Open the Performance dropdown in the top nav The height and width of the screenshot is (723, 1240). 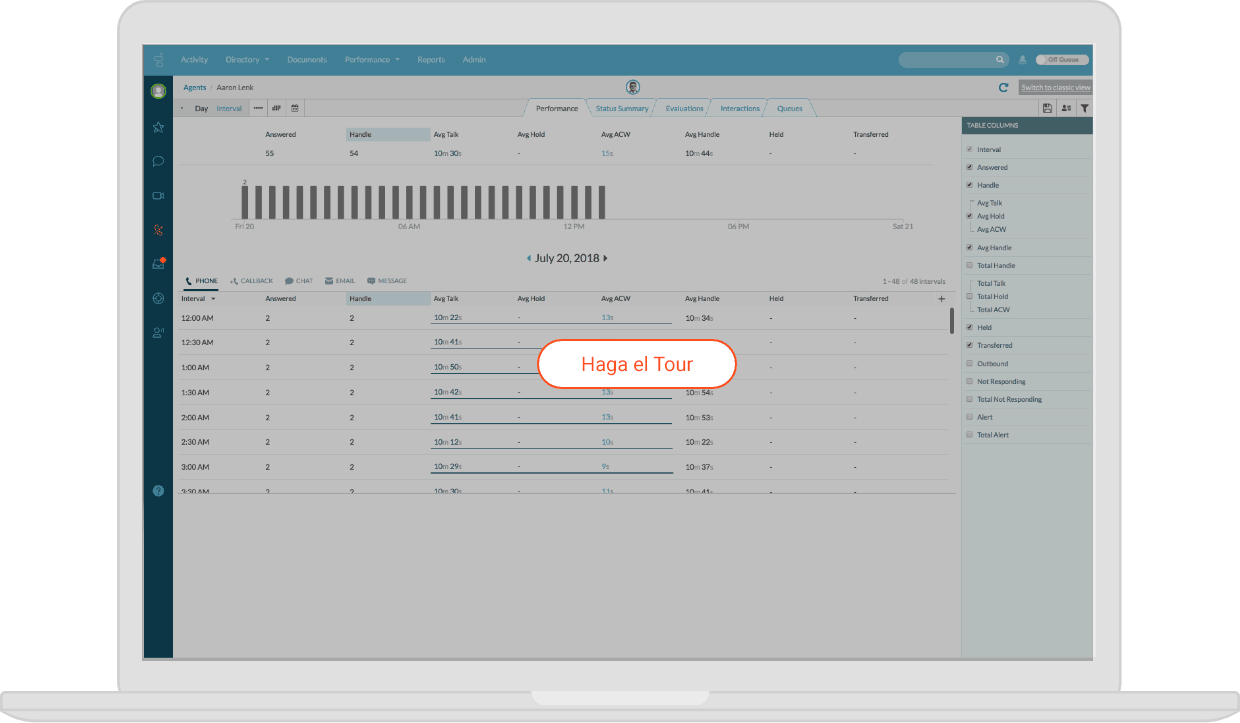coord(371,59)
